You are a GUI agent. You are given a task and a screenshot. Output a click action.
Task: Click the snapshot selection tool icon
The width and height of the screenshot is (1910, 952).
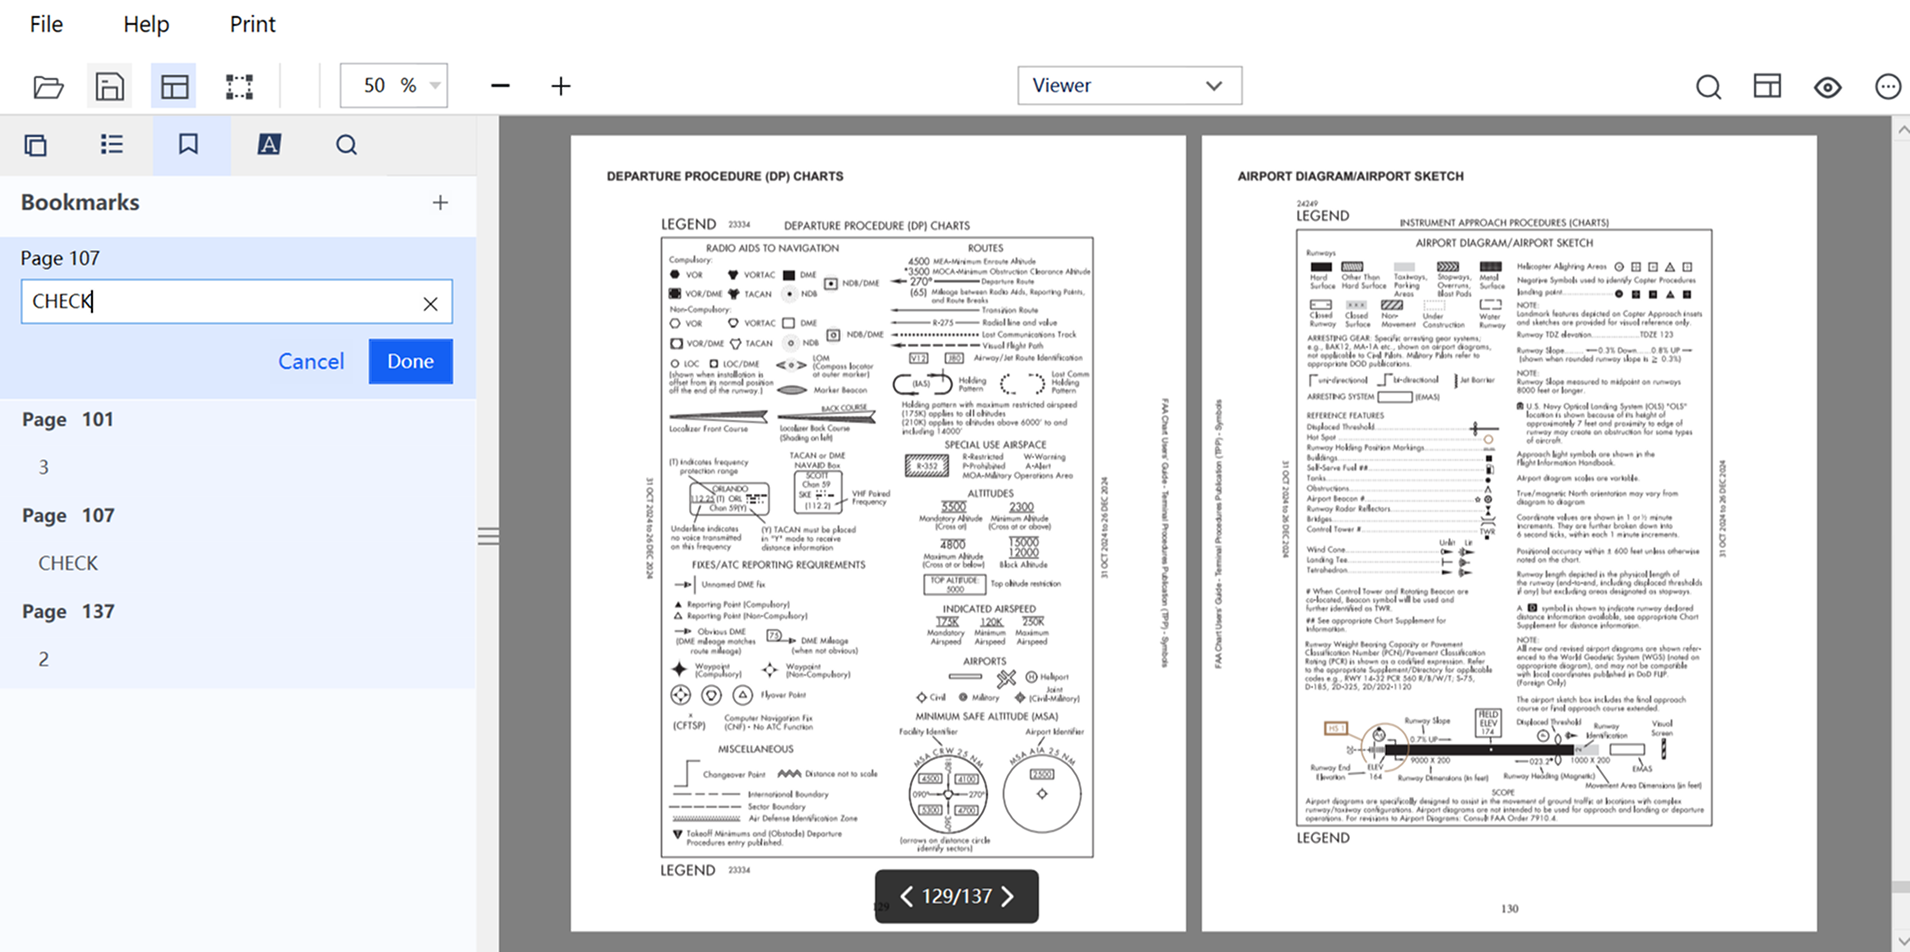click(239, 86)
